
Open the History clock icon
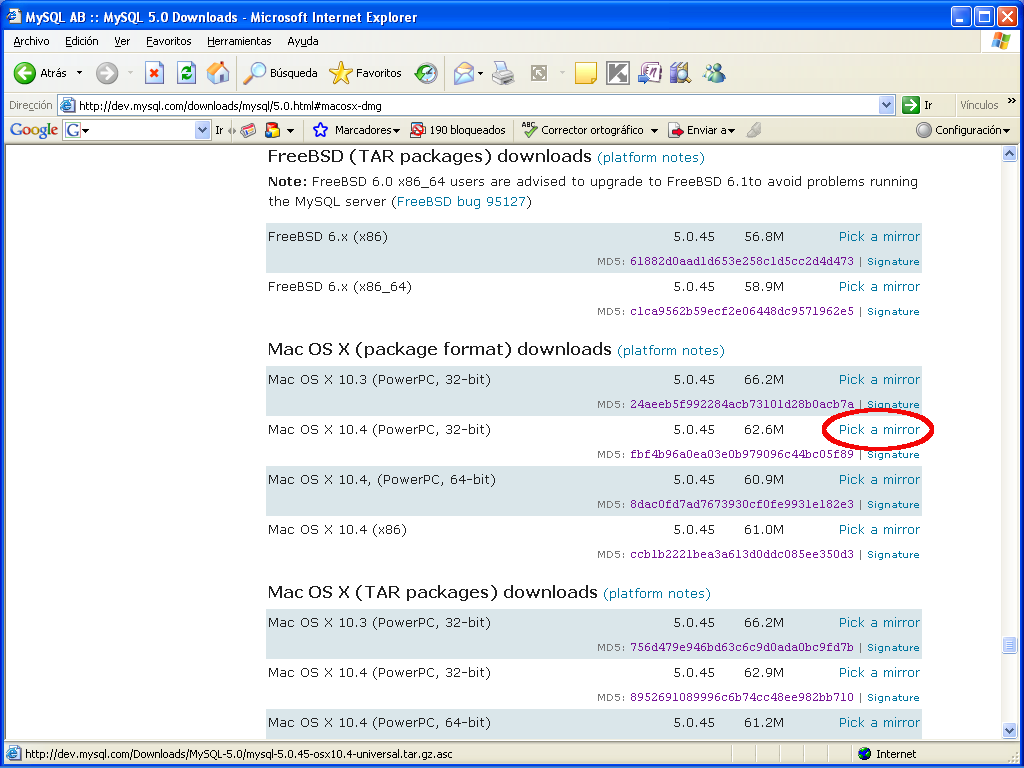(x=426, y=73)
